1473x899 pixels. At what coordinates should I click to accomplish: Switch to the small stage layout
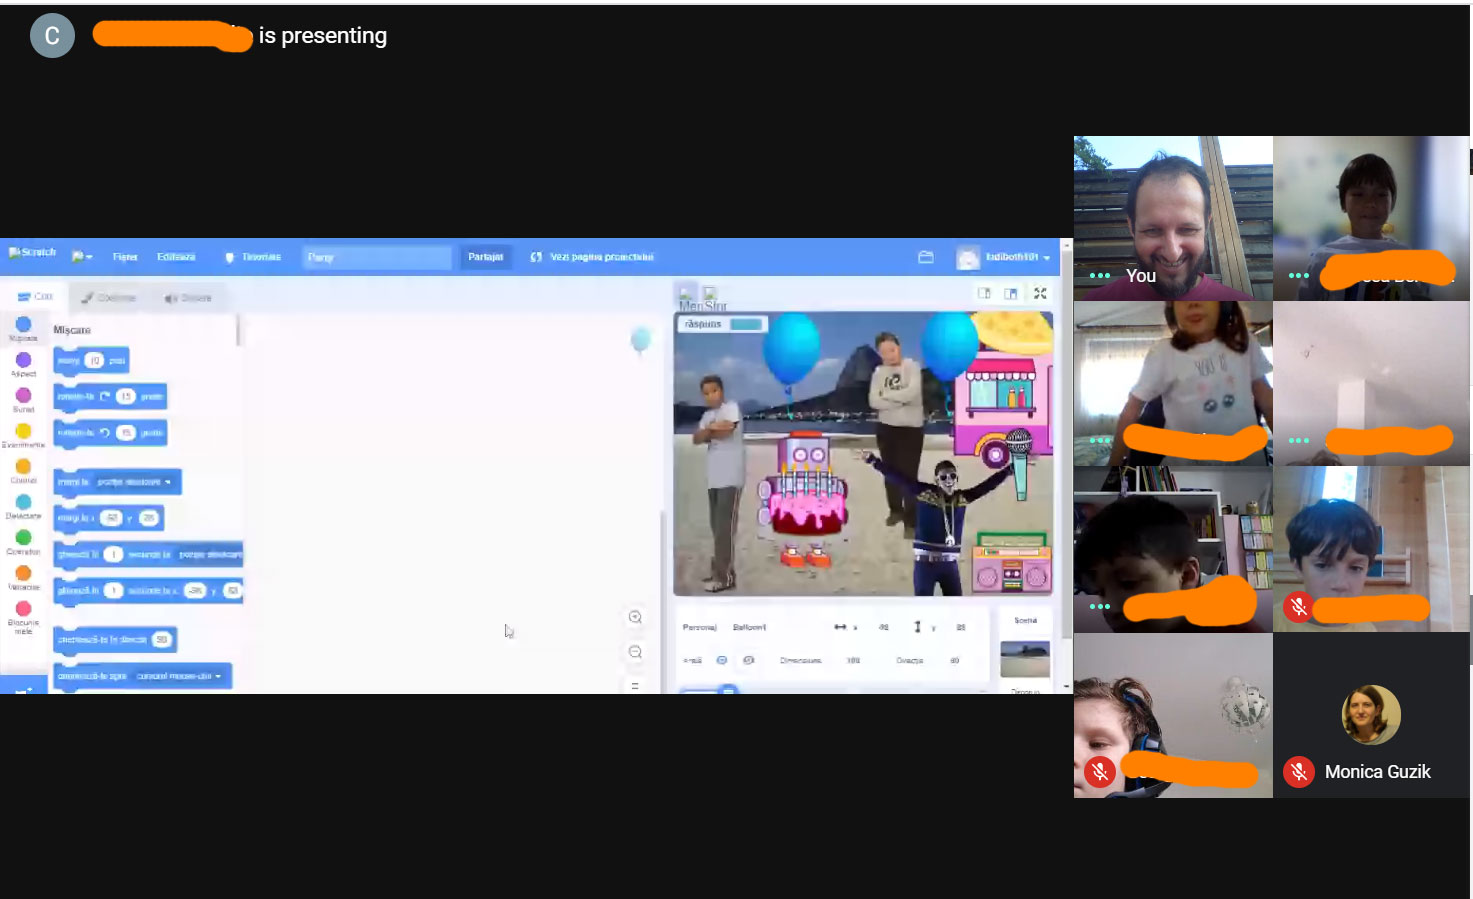984,293
